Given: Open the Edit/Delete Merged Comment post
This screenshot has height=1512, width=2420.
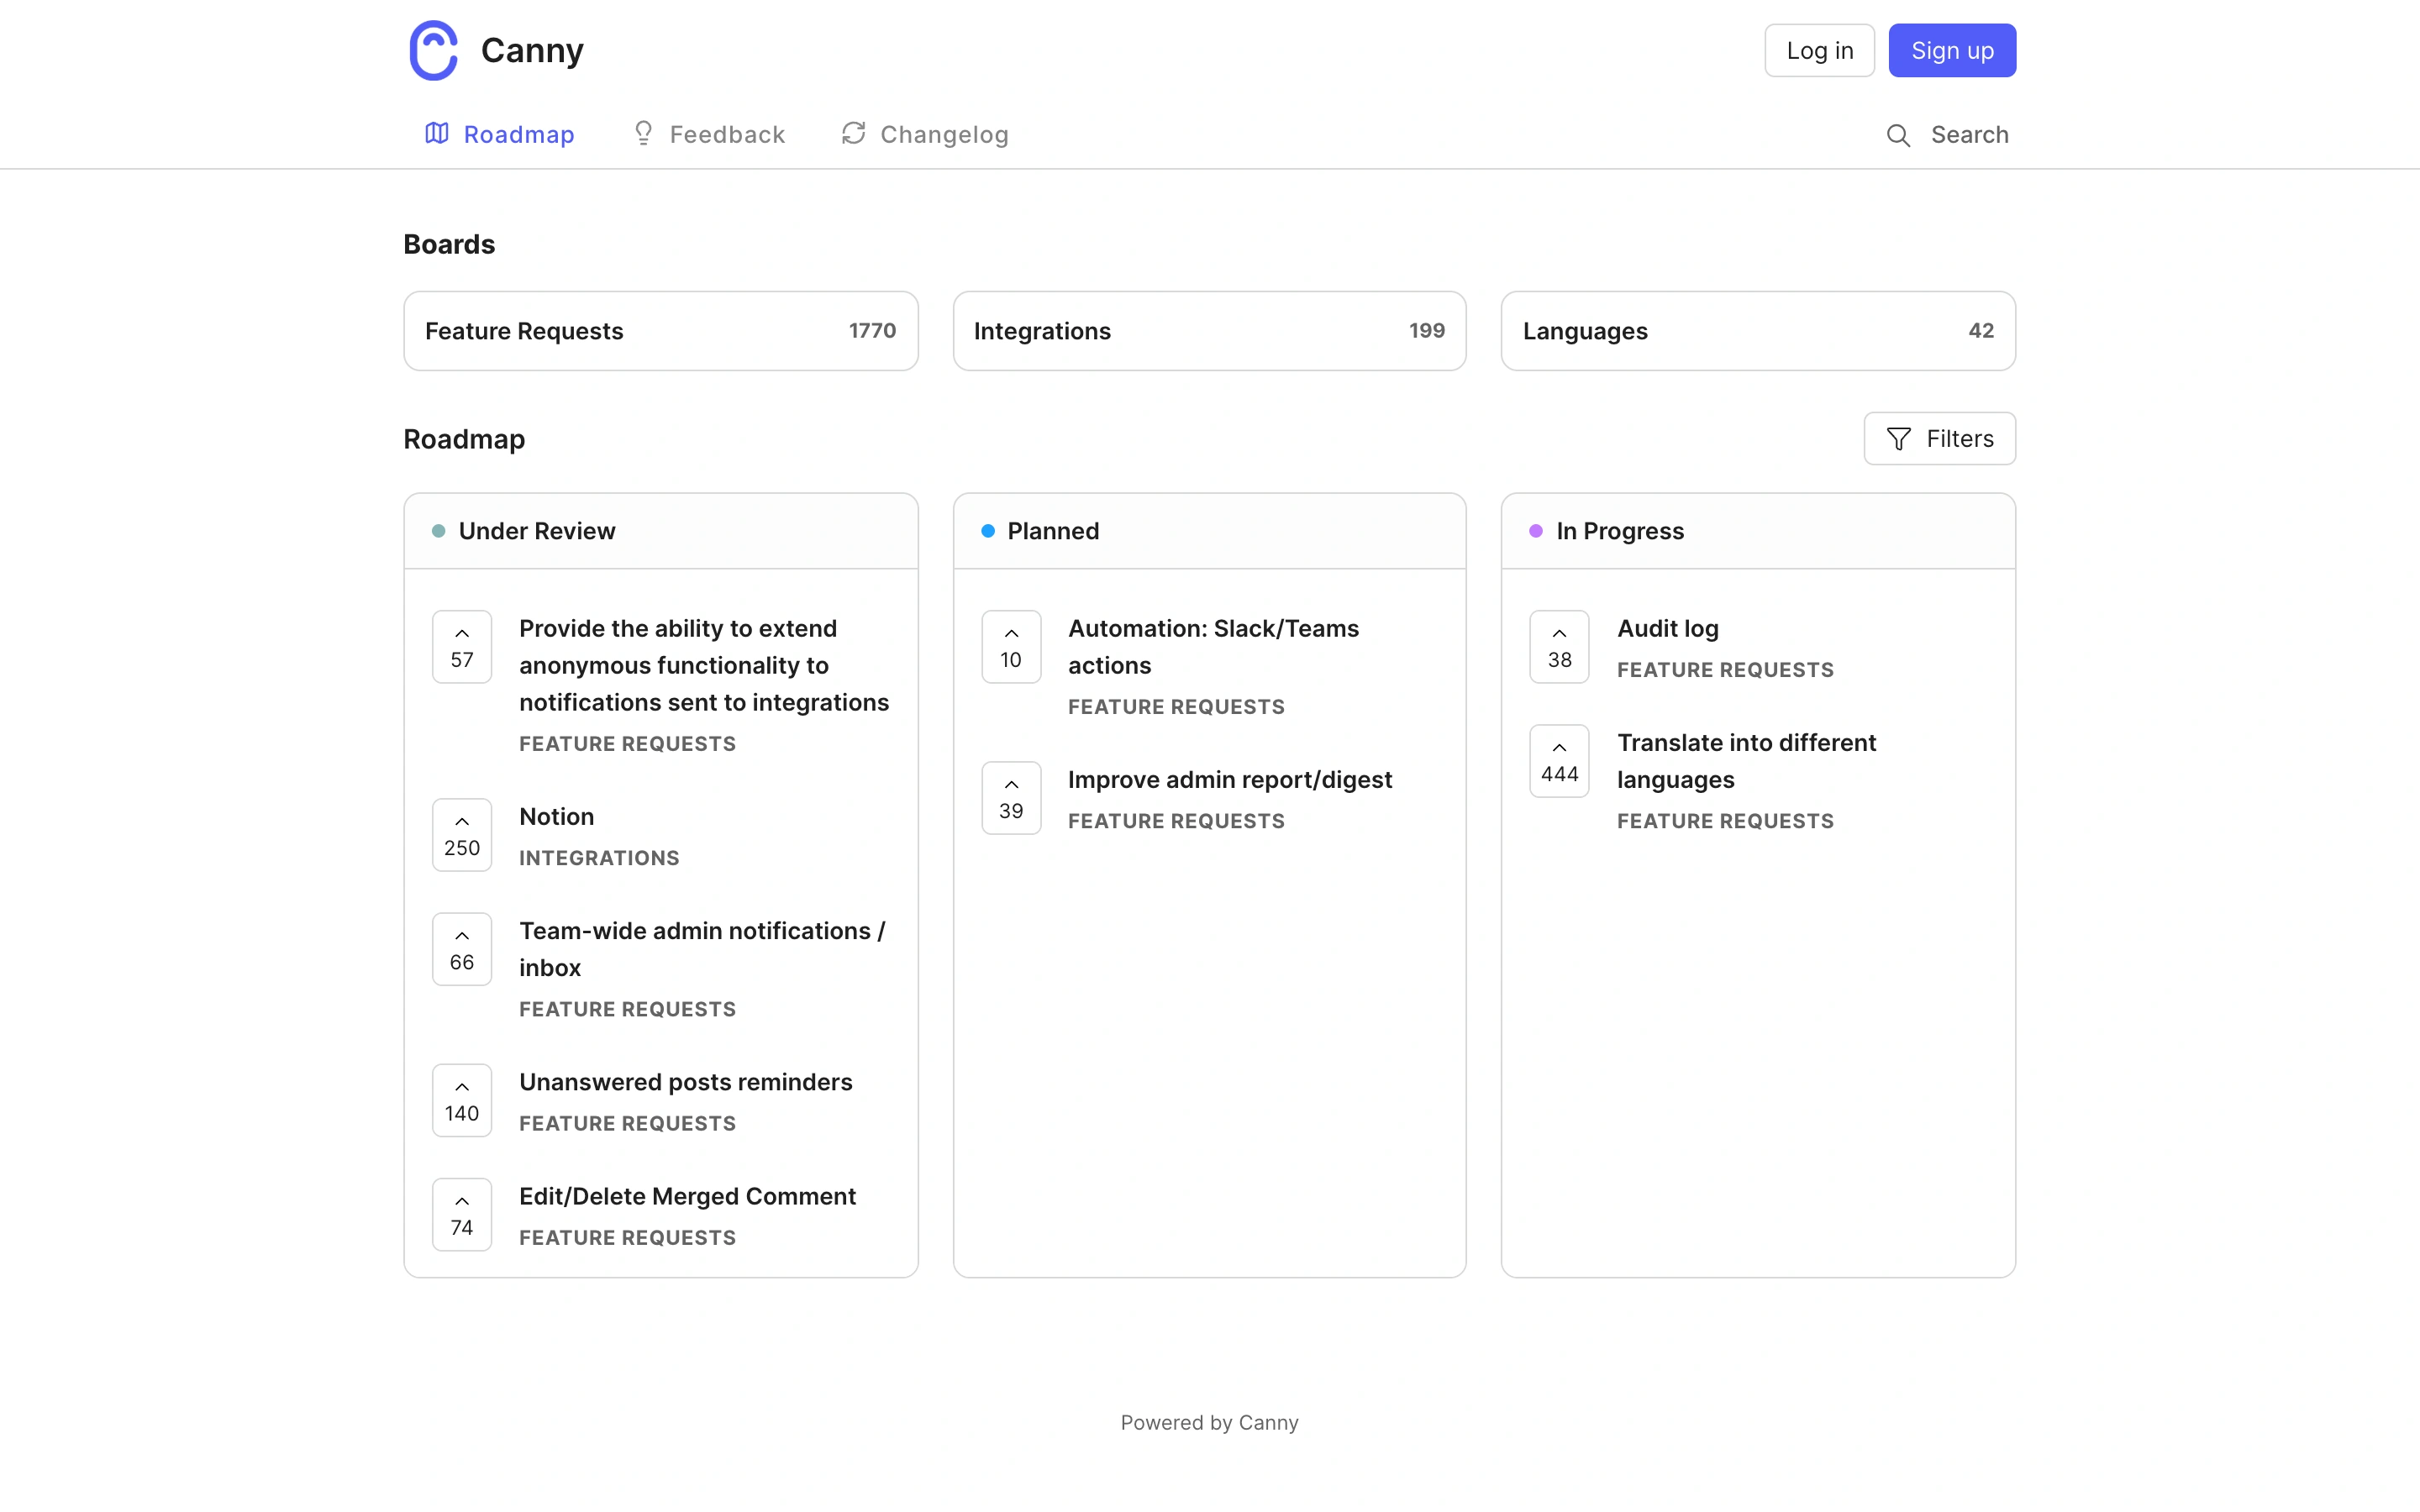Looking at the screenshot, I should tap(688, 1196).
